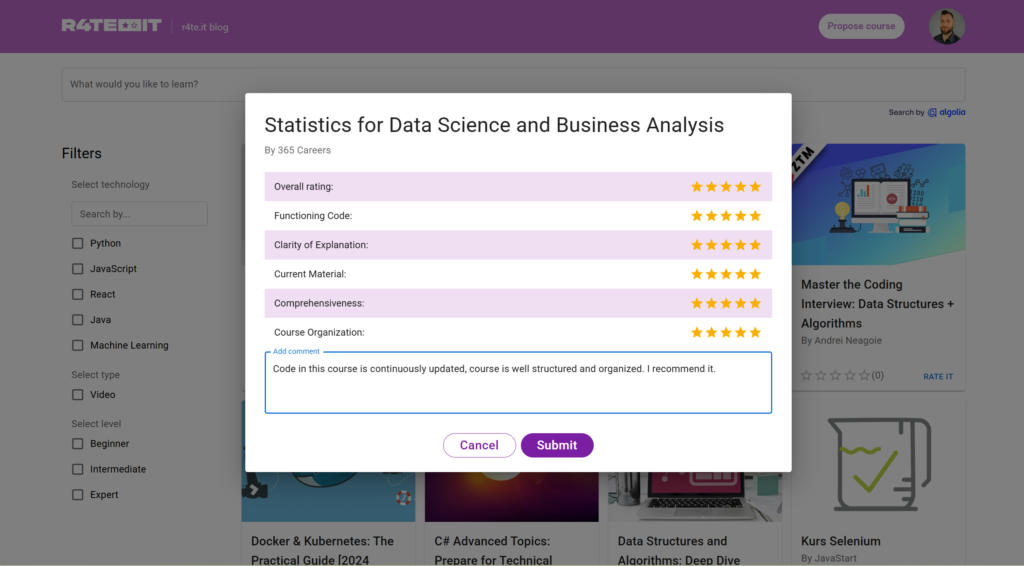The height and width of the screenshot is (566, 1024).
Task: Toggle the Video type checkbox
Action: tap(78, 395)
